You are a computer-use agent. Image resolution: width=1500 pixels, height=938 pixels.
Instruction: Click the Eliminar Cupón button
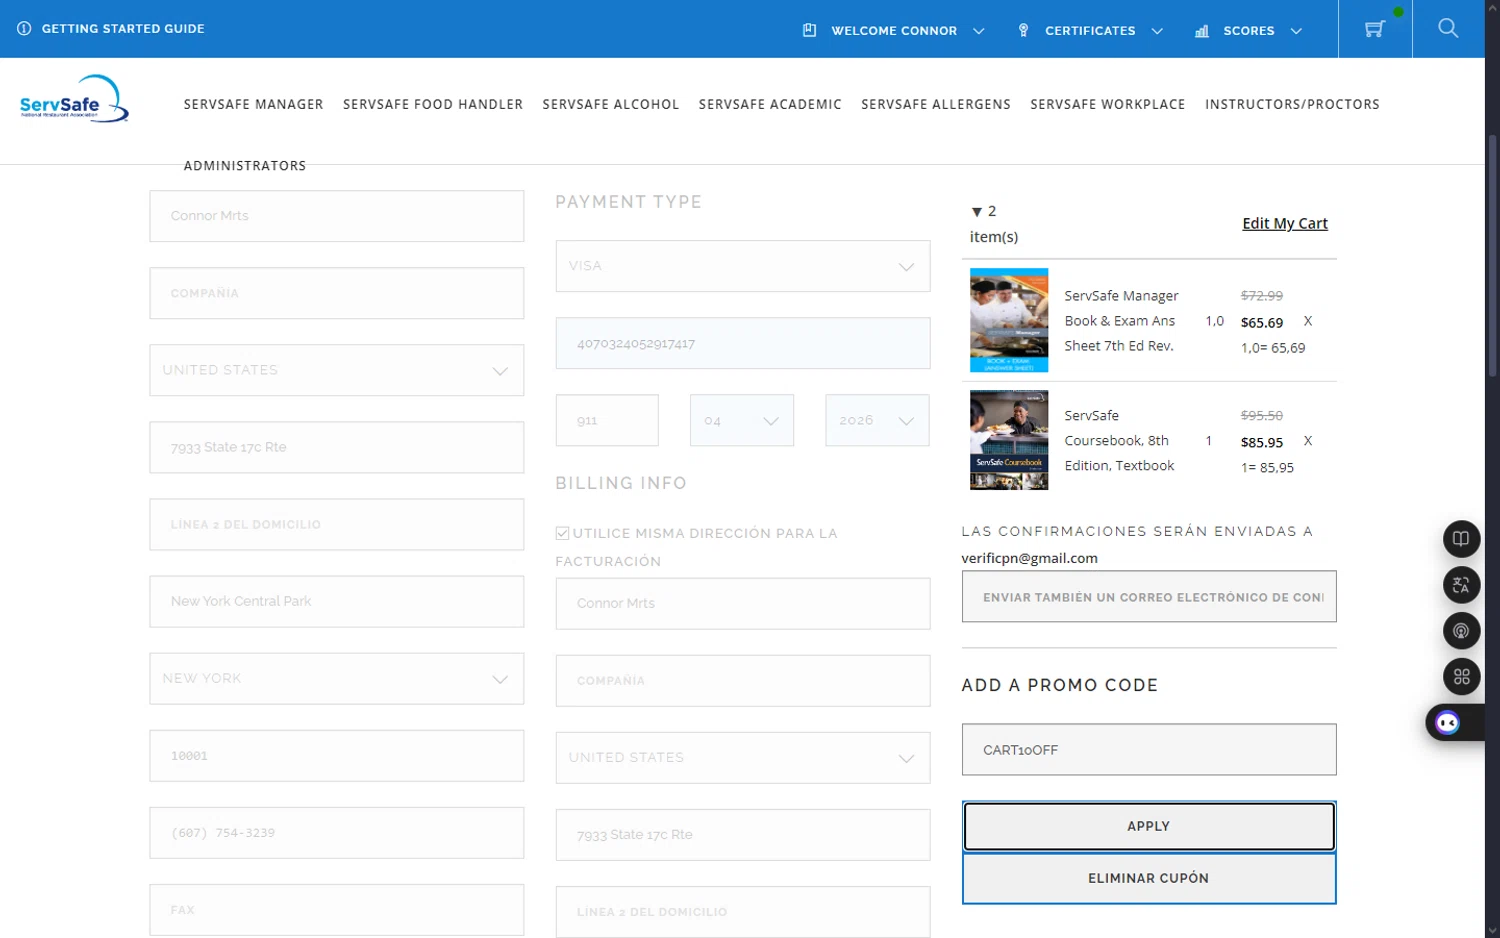[1148, 878]
